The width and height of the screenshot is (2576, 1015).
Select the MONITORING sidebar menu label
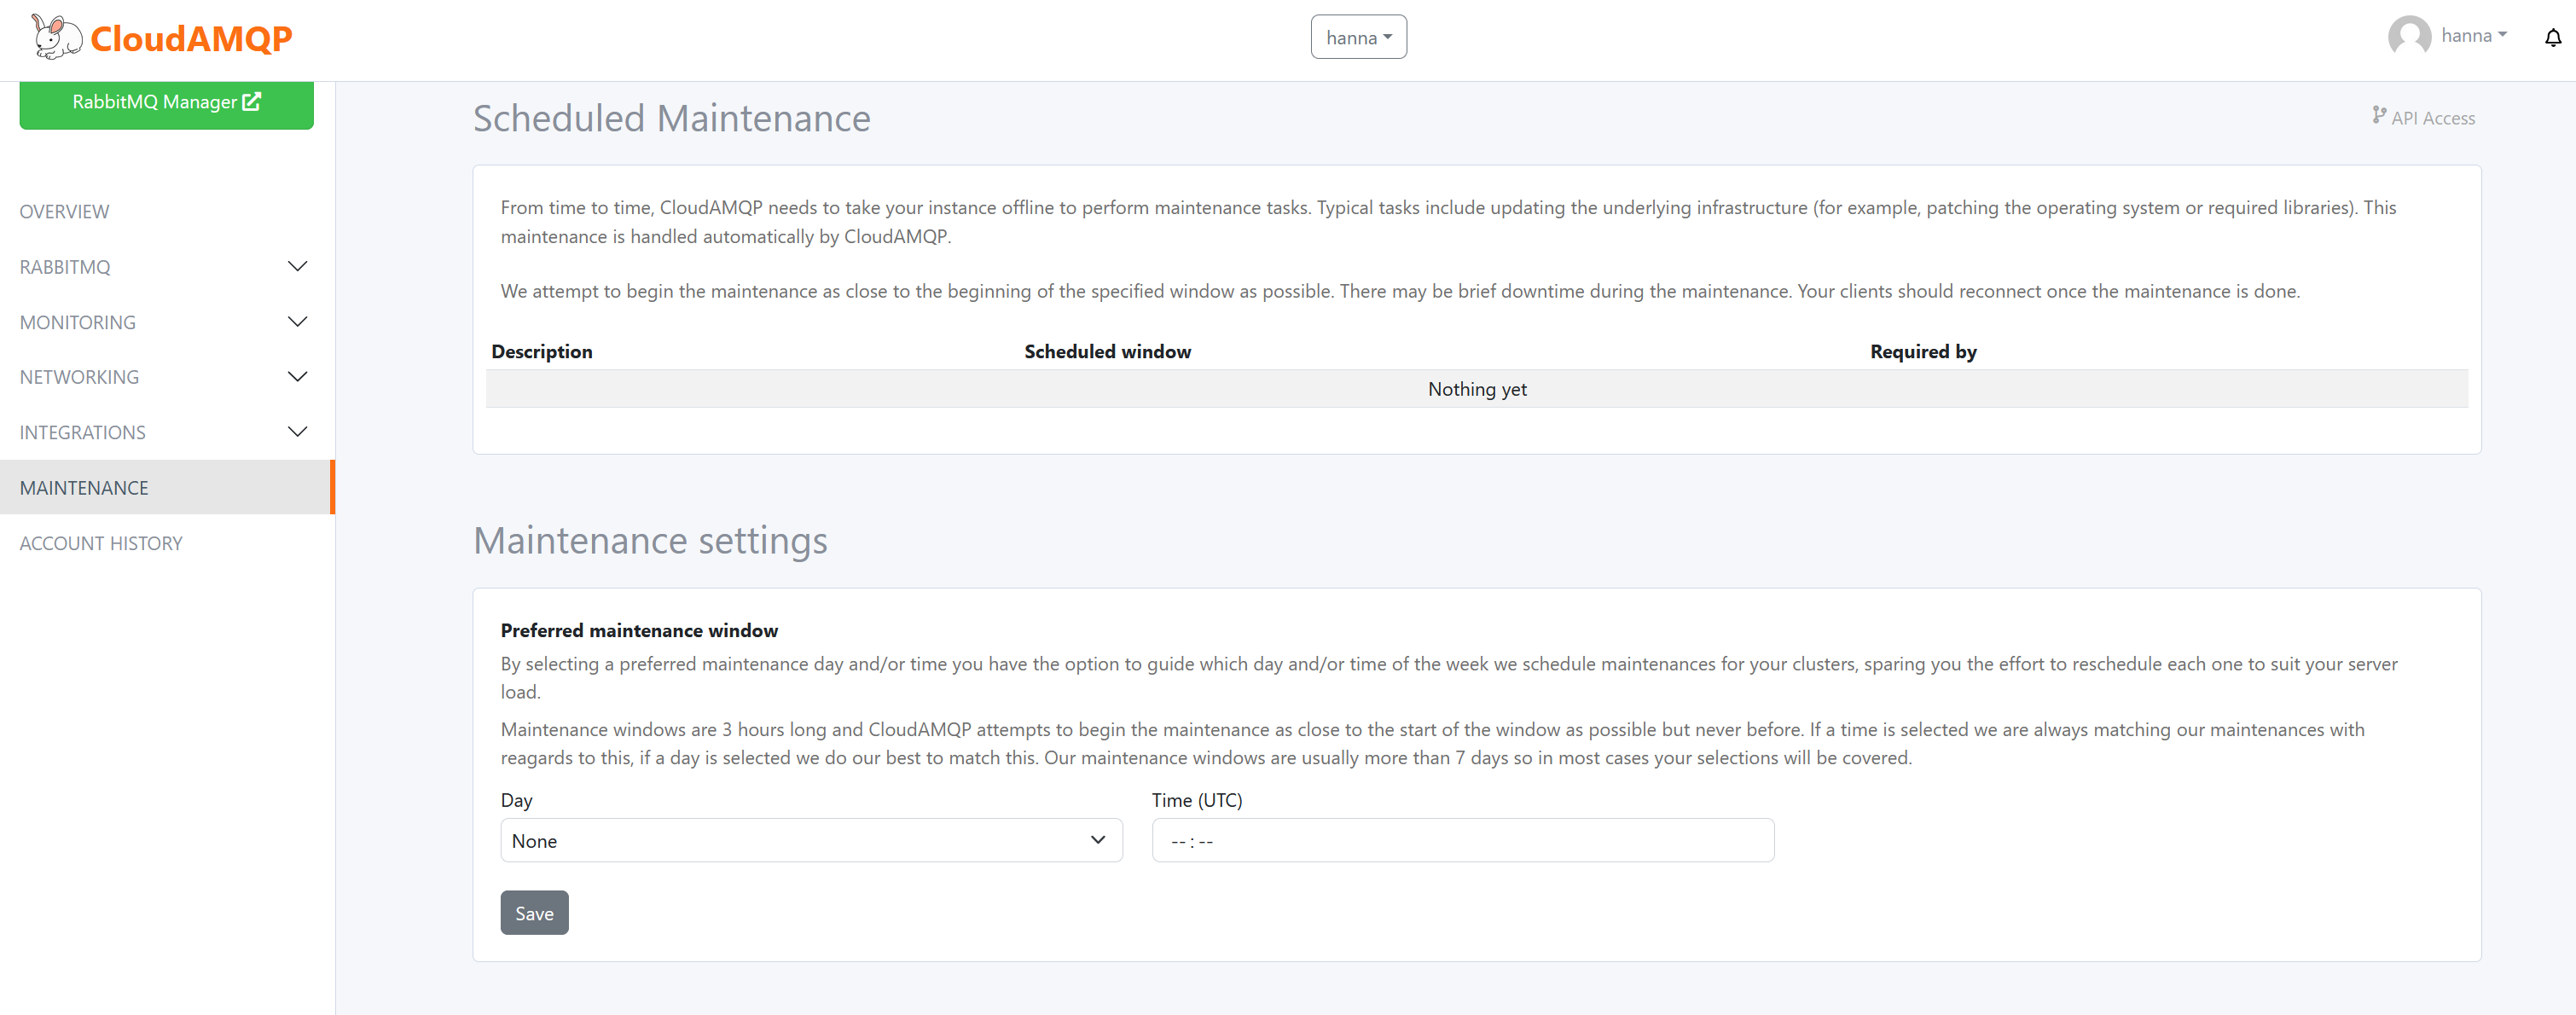click(78, 322)
